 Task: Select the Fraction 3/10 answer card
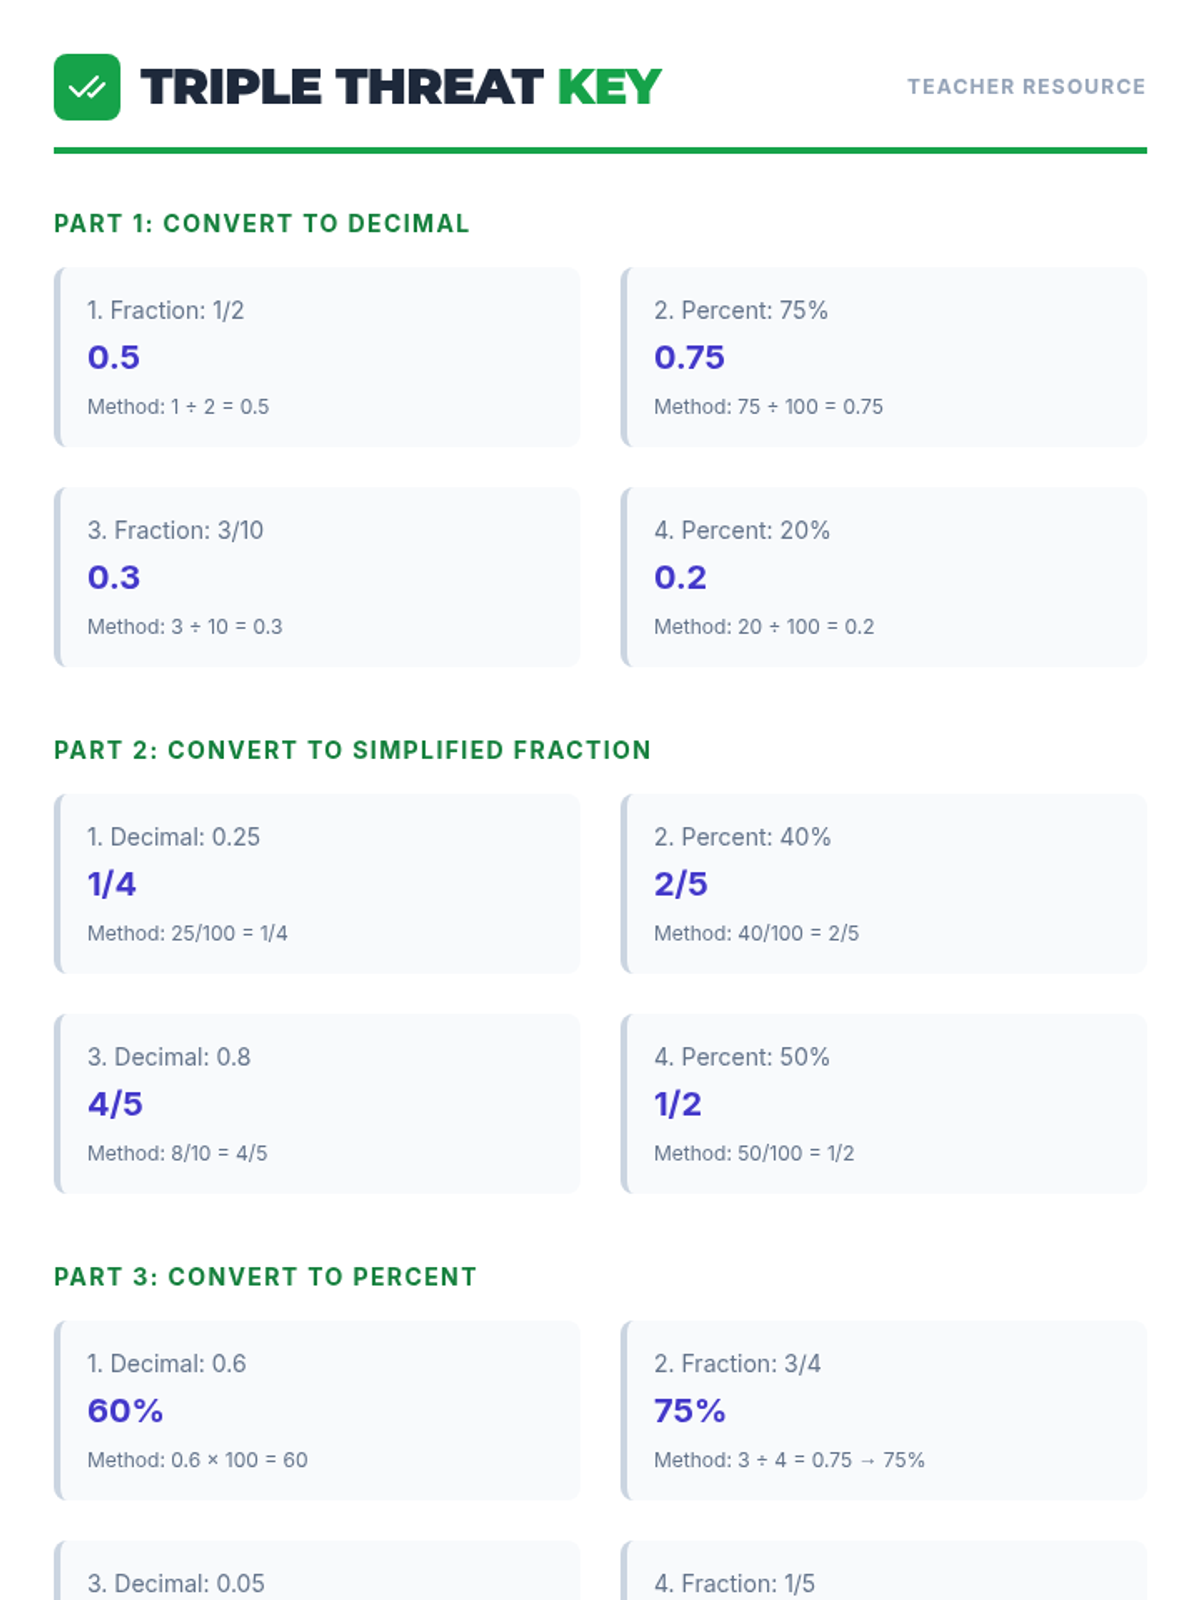(x=318, y=577)
